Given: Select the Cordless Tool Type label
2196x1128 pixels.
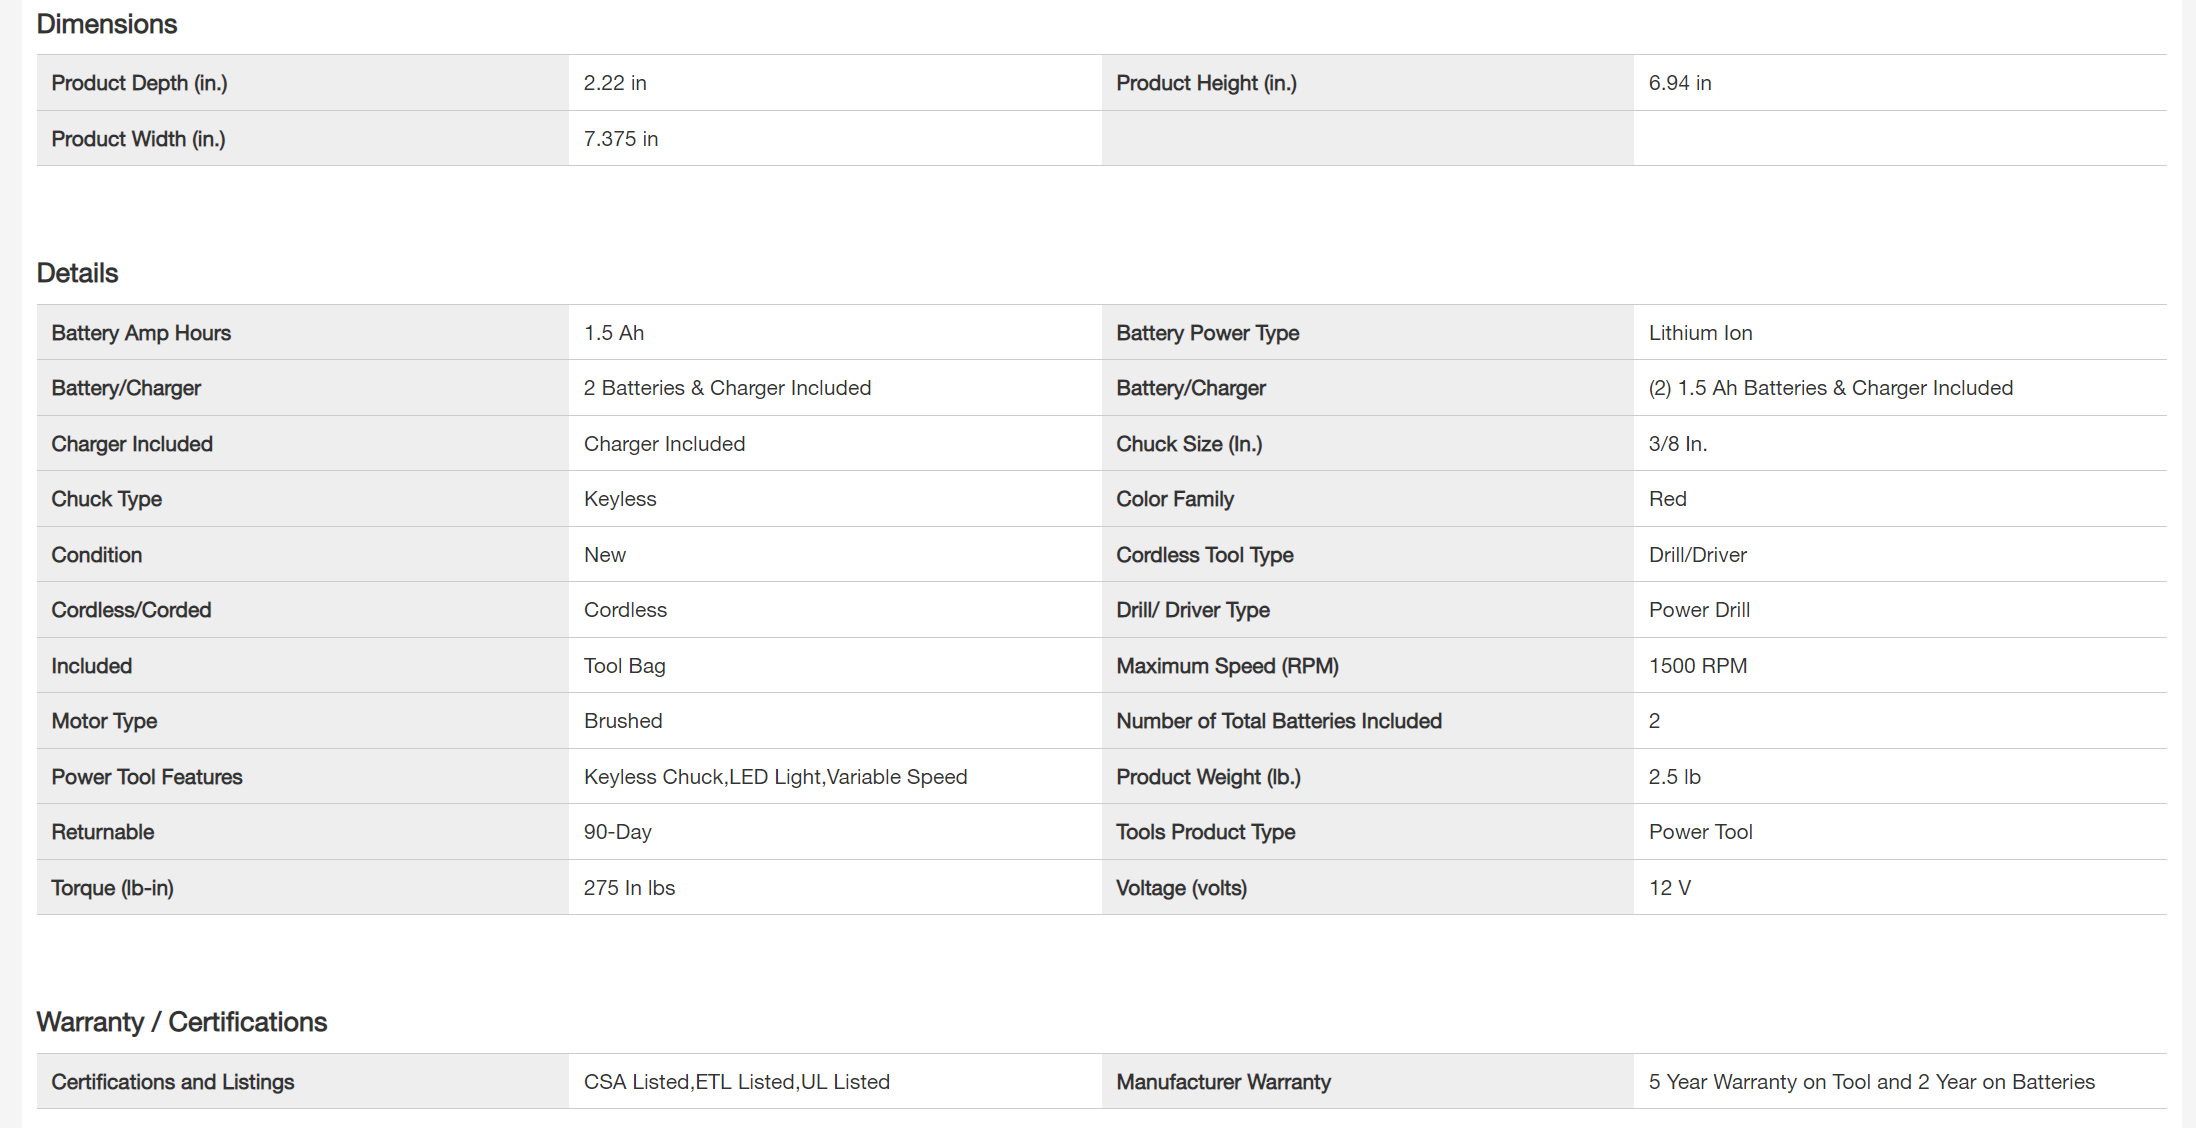Looking at the screenshot, I should 1204,555.
